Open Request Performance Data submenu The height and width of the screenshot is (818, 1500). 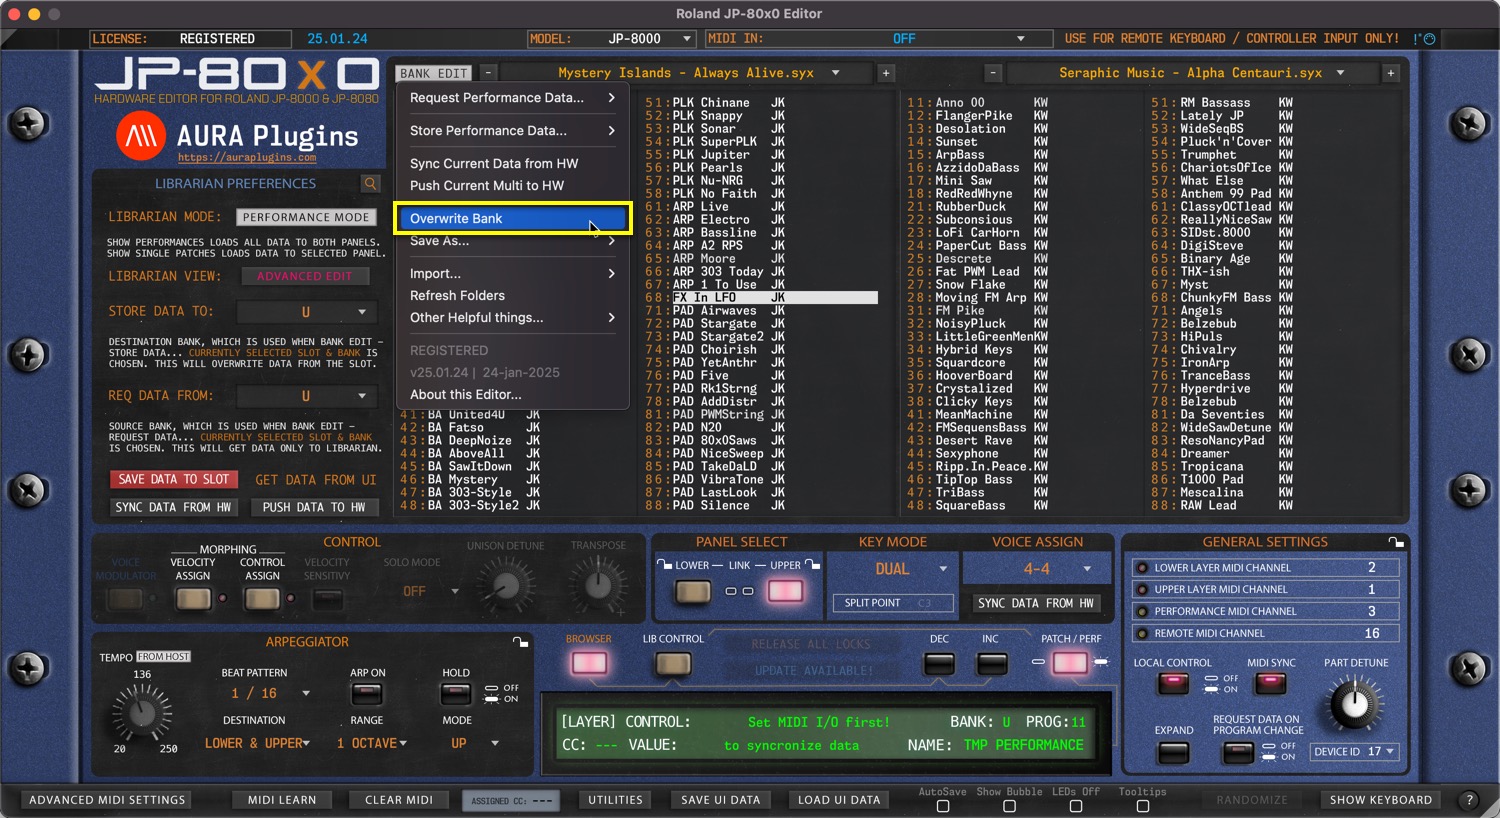(x=511, y=98)
